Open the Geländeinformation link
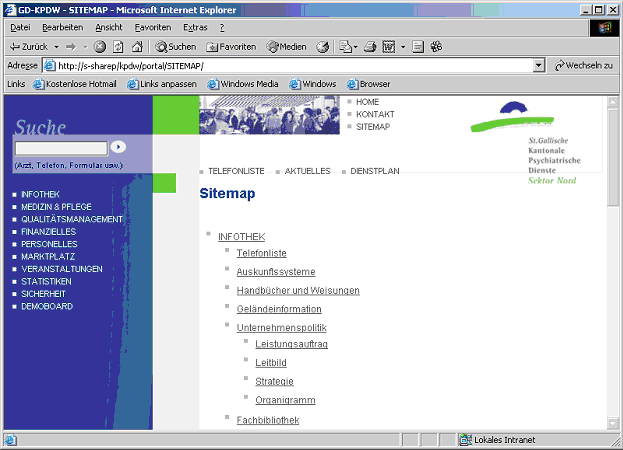The image size is (623, 450). [x=279, y=309]
